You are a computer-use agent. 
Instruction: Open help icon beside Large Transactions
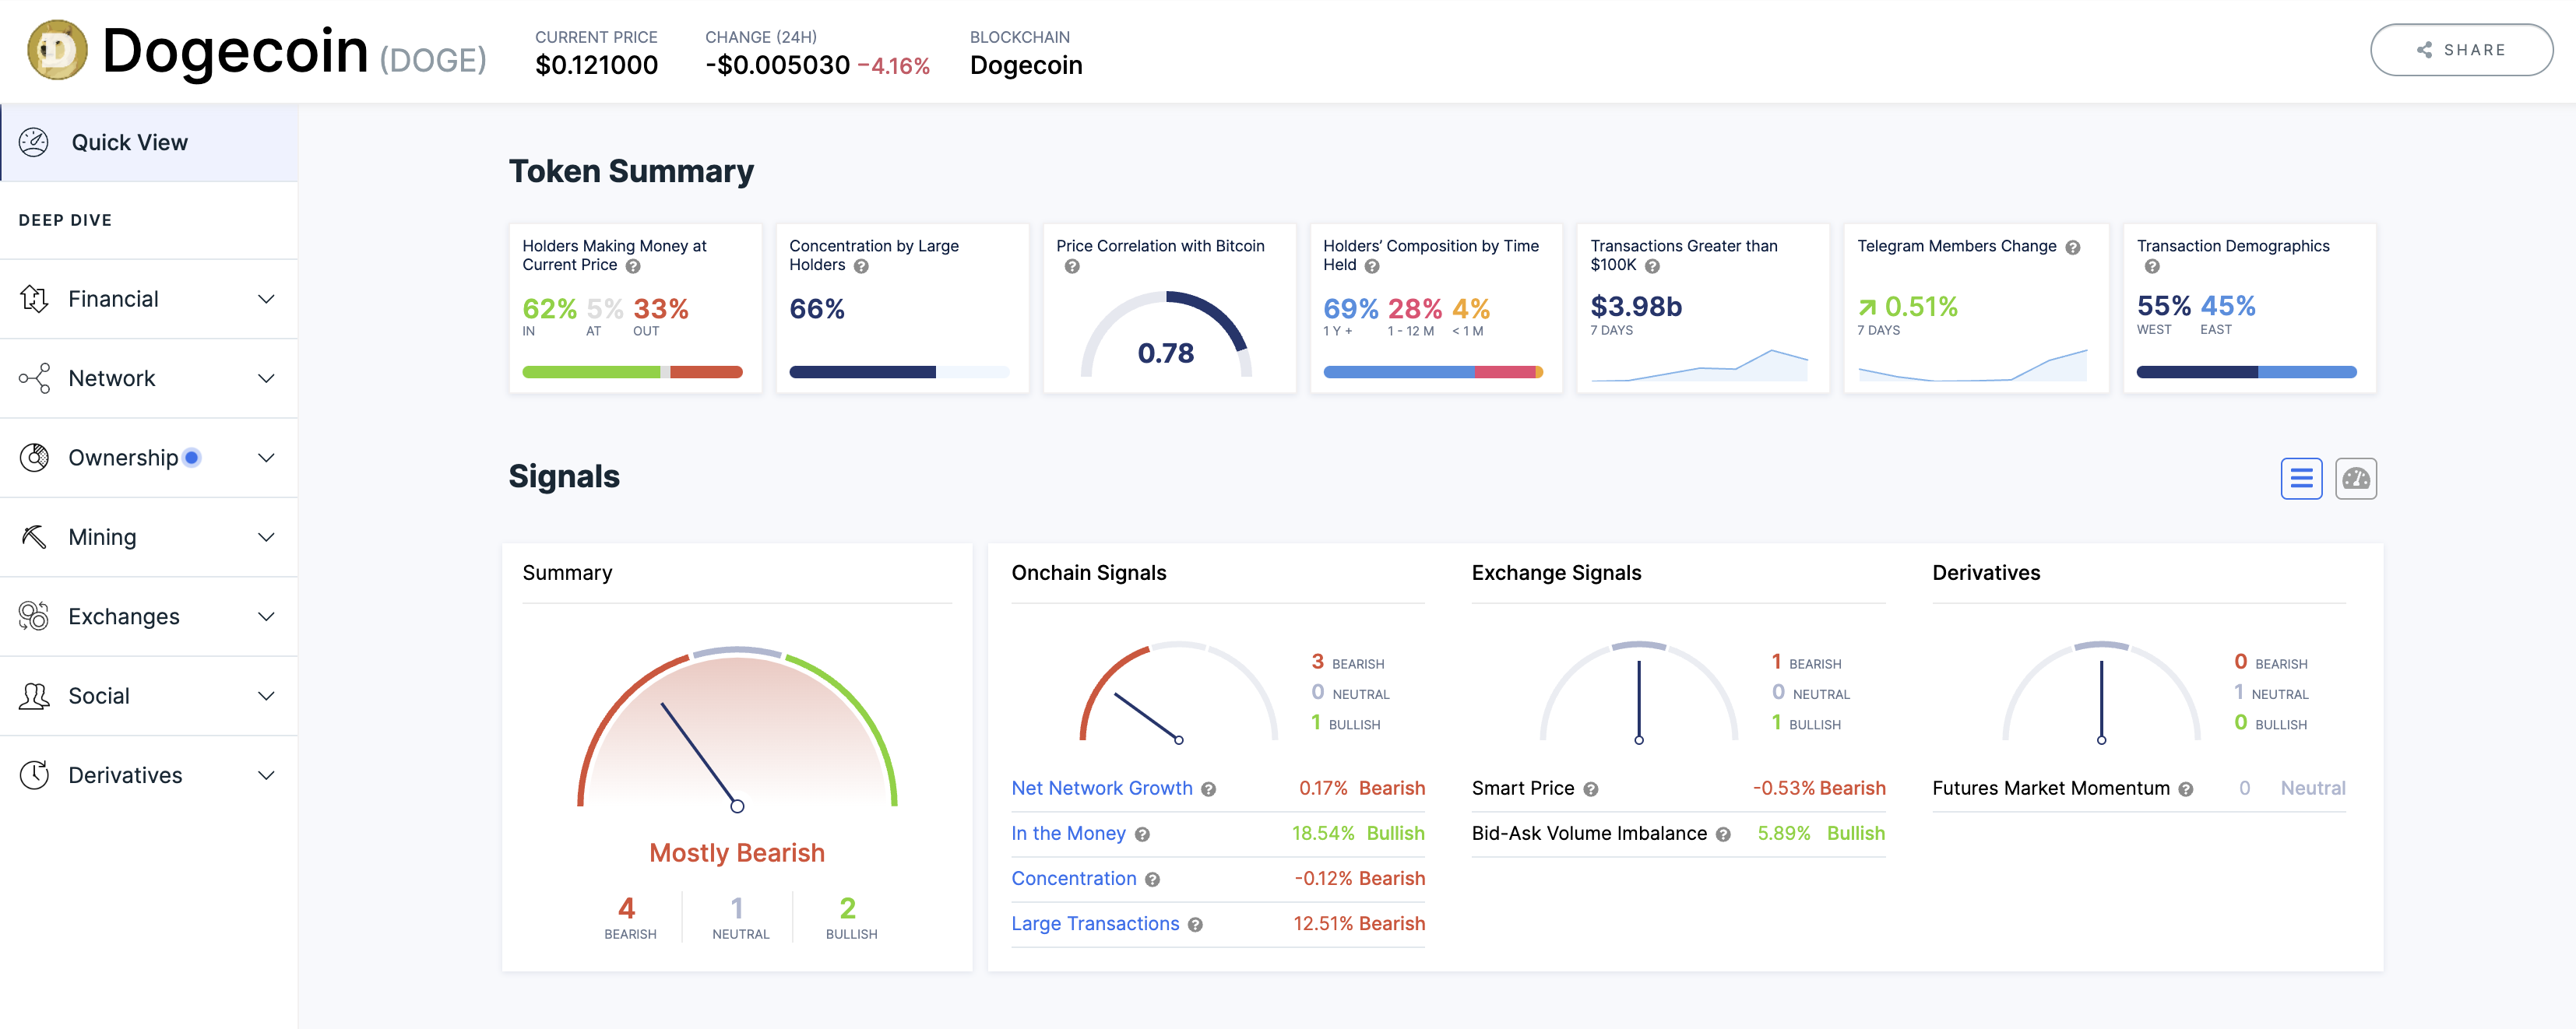[1195, 925]
